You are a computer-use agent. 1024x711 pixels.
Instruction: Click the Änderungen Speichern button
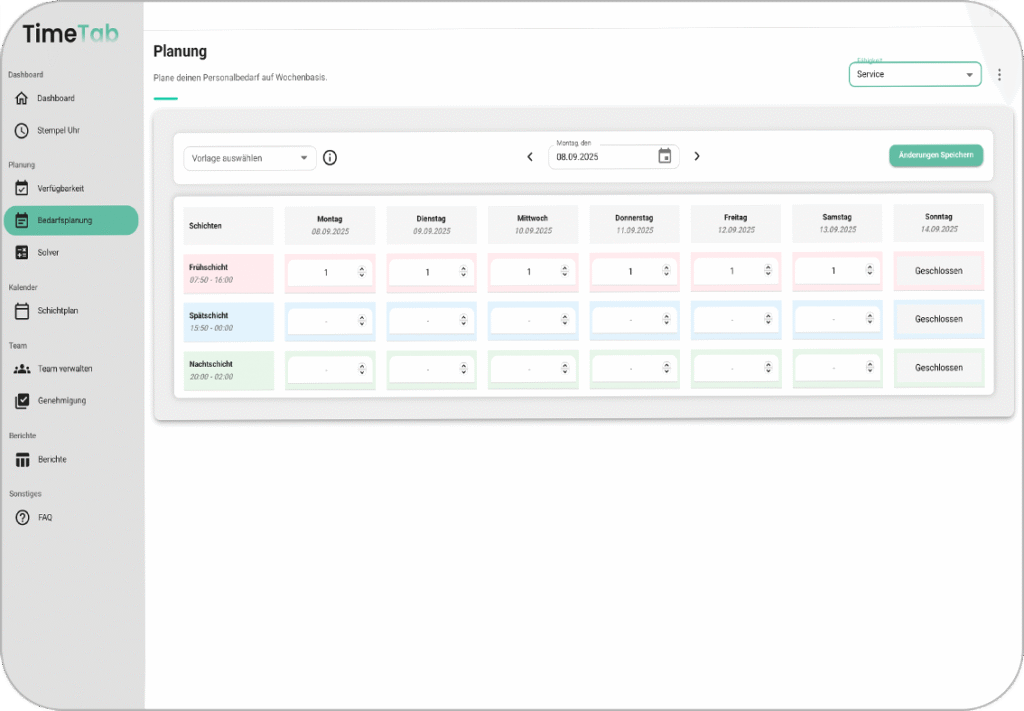[x=936, y=155]
